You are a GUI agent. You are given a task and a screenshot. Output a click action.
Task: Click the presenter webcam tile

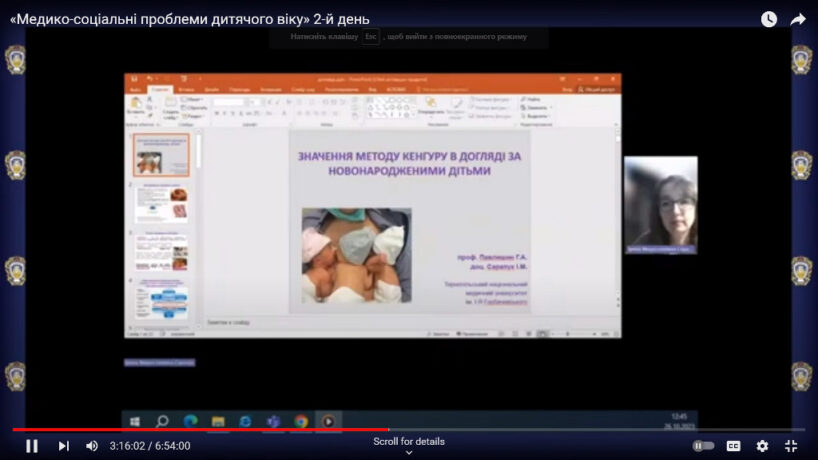[660, 205]
